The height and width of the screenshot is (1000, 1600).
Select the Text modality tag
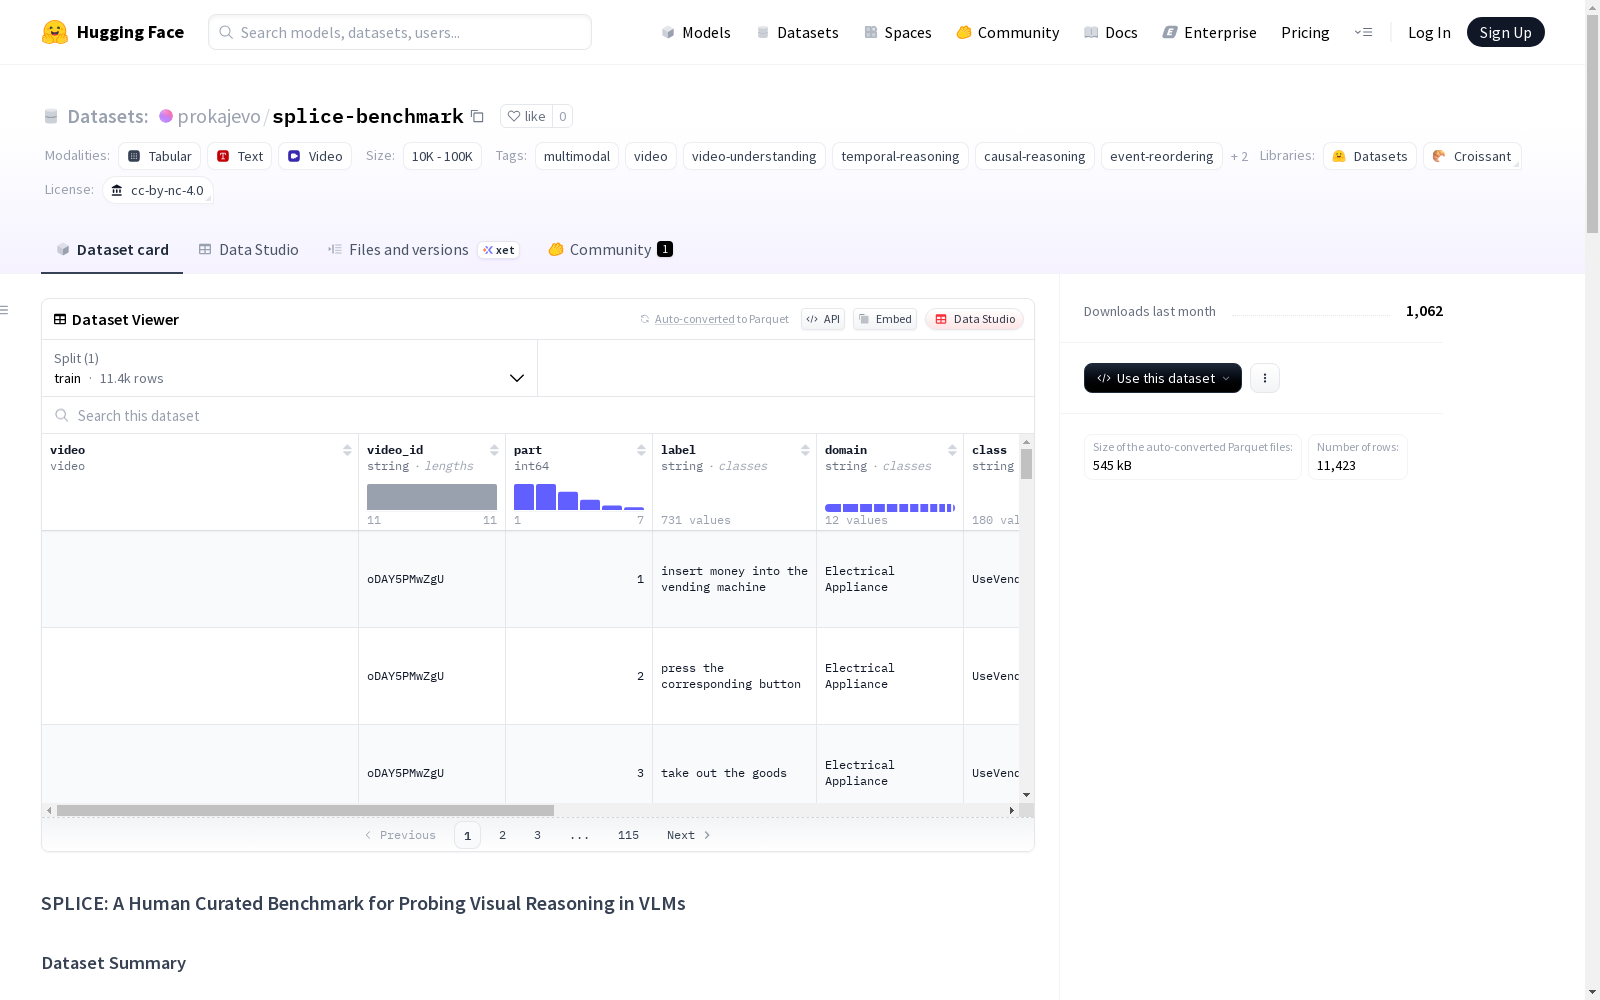coord(240,156)
